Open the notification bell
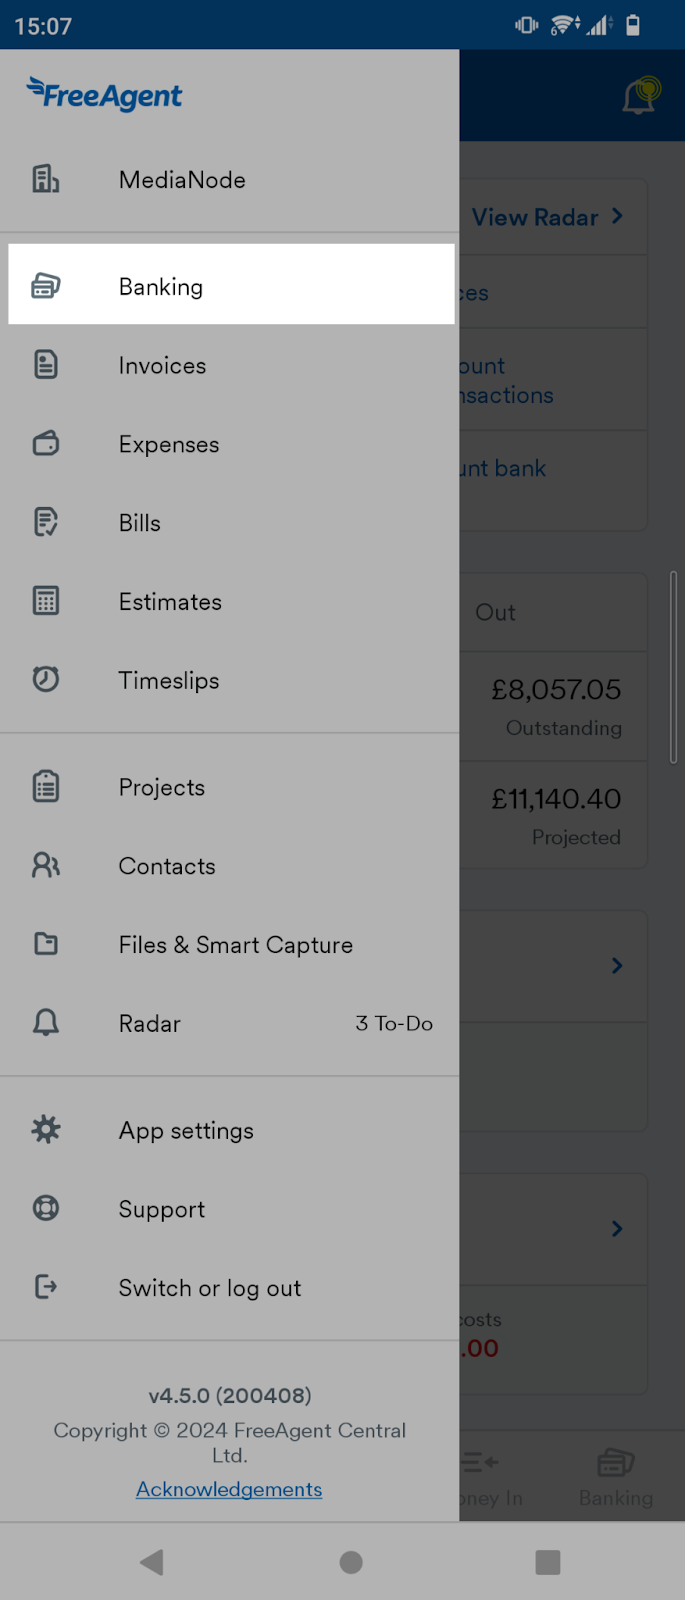685x1600 pixels. pos(639,95)
